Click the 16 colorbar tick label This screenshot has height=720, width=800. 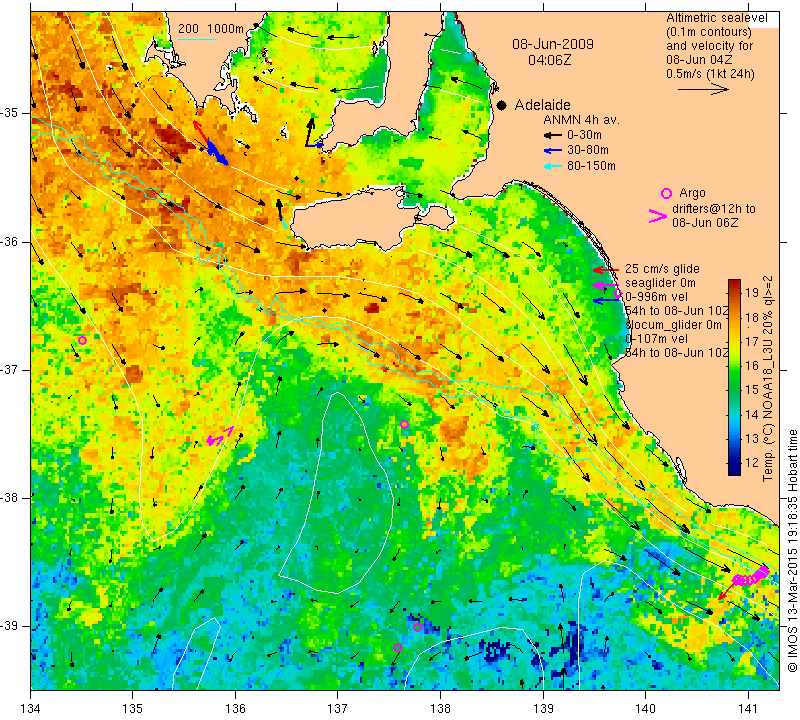[752, 365]
